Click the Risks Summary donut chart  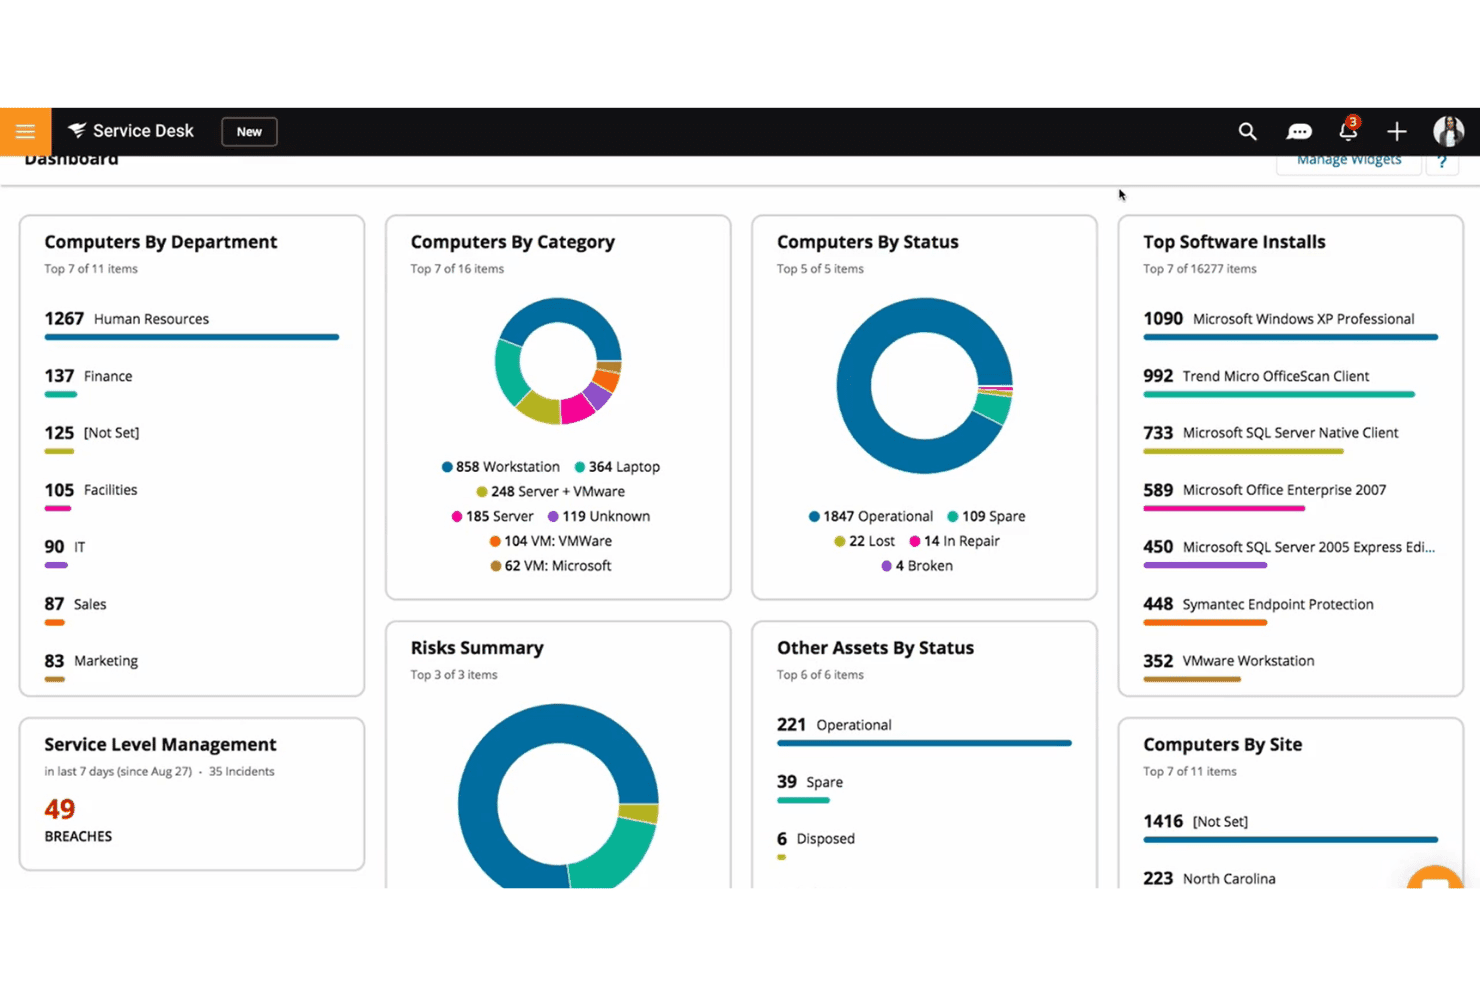tap(558, 797)
